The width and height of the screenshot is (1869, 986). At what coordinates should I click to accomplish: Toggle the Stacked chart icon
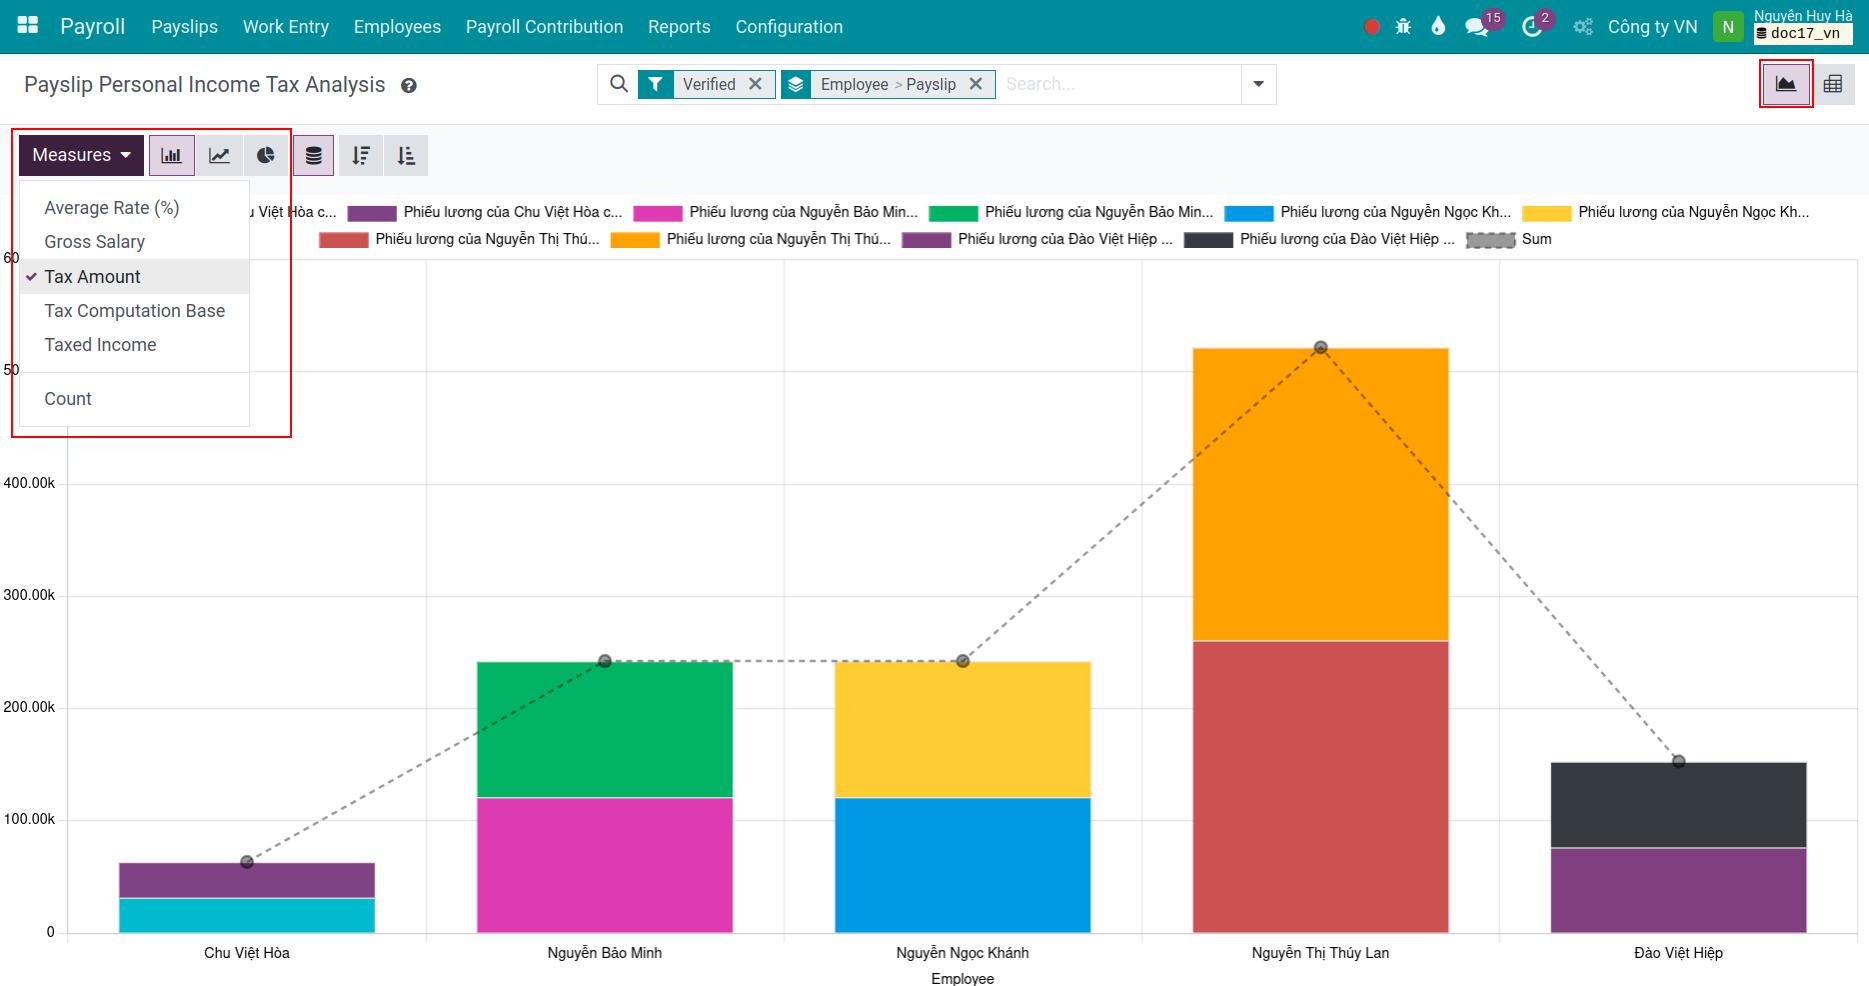coord(313,155)
